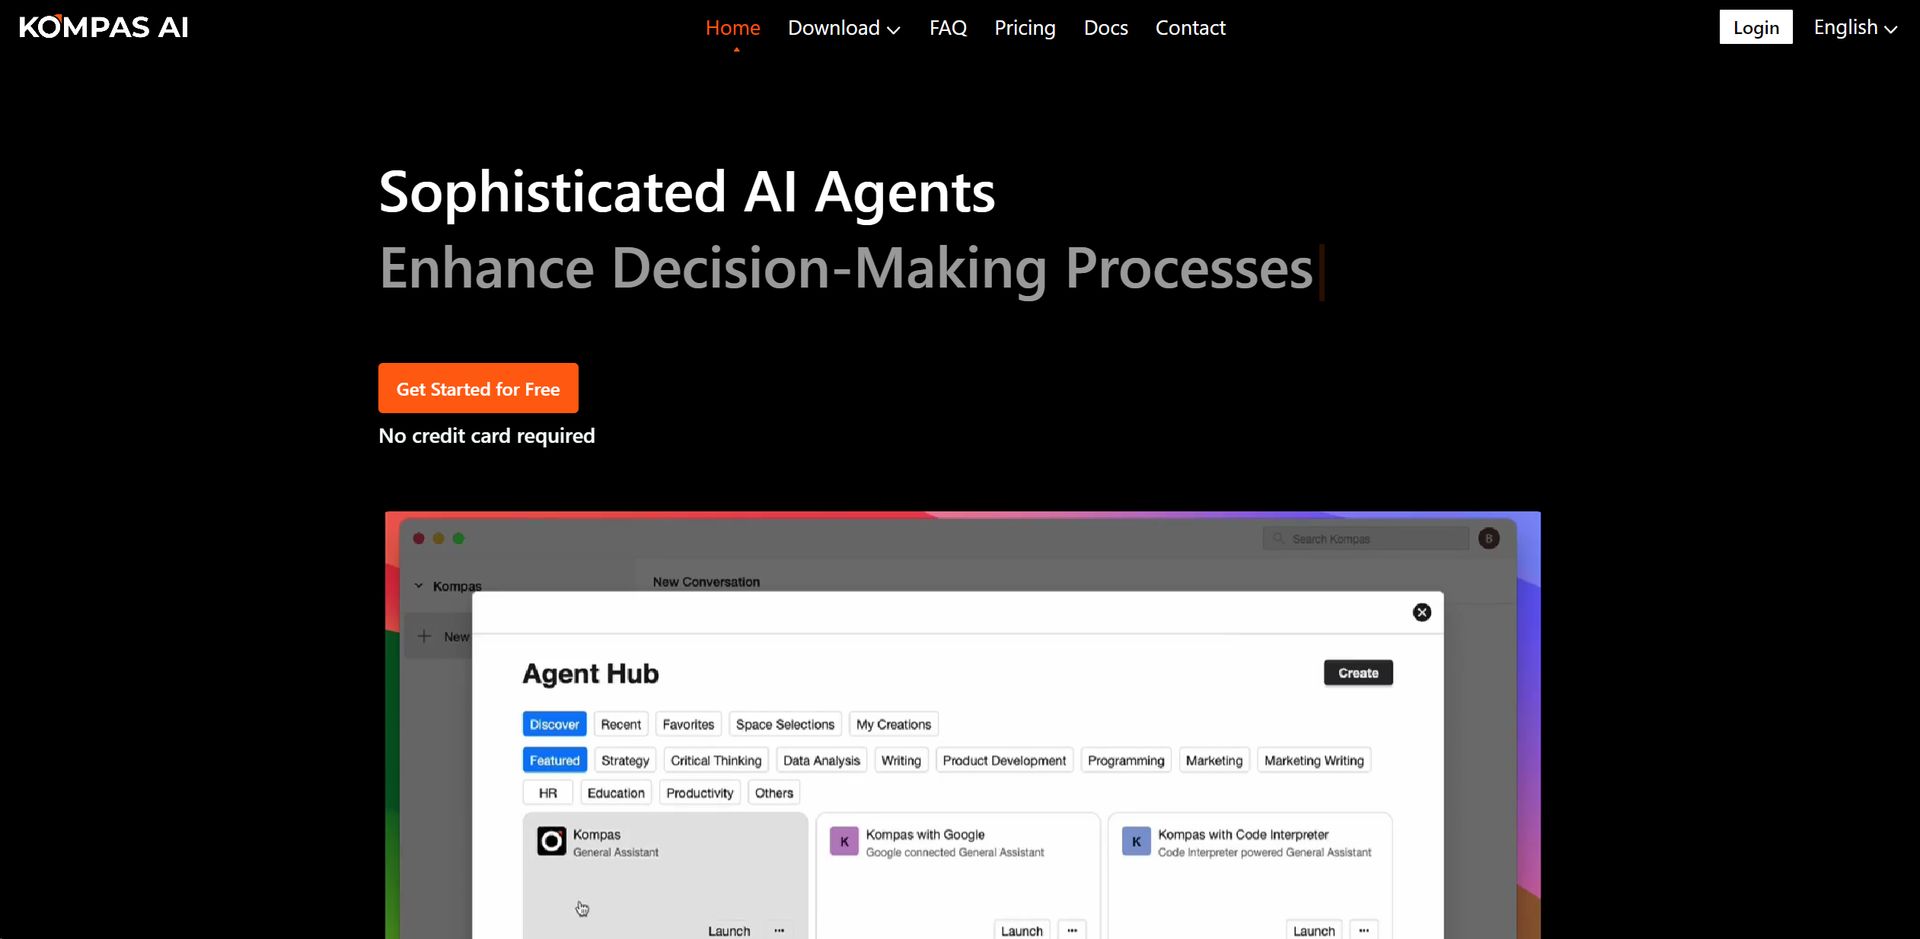Switch to the Recent tab in Agent Hub
Screen dimensions: 1920x939
coord(620,723)
